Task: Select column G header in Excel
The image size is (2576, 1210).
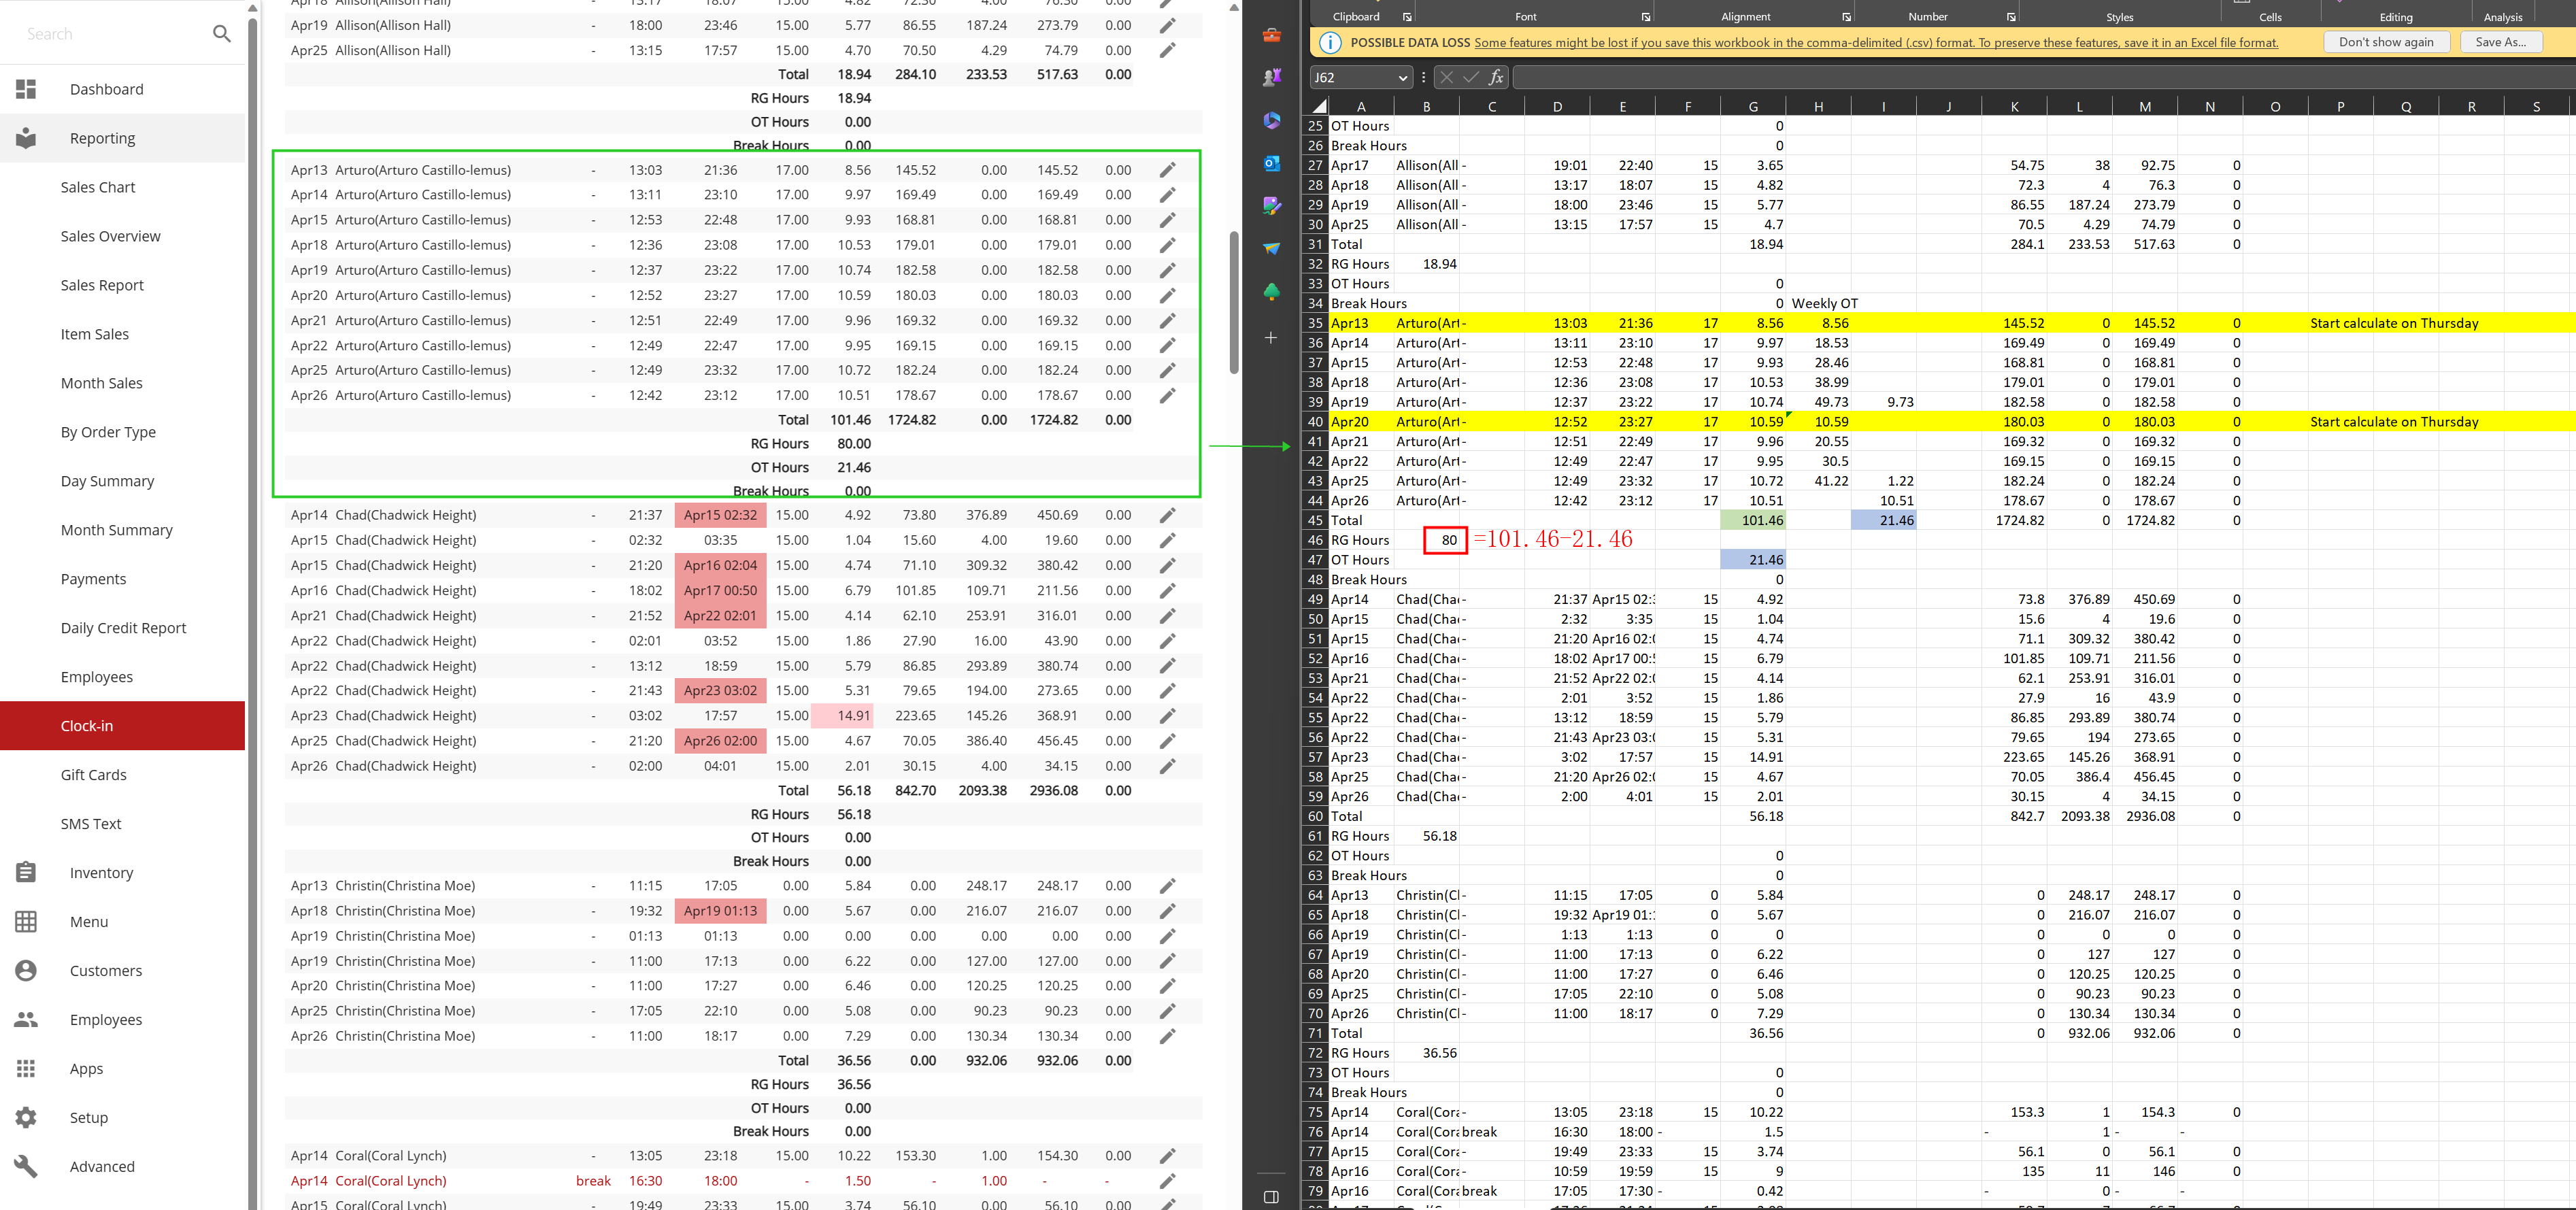Action: pyautogui.click(x=1753, y=106)
